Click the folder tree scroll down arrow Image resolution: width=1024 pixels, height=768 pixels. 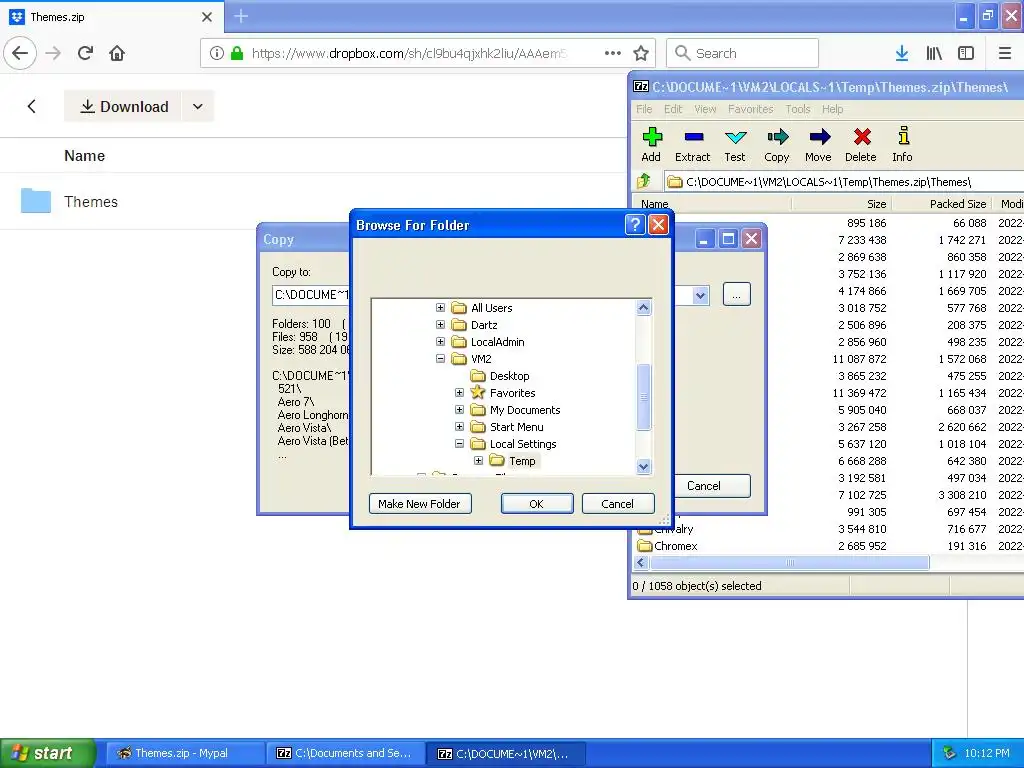click(643, 466)
